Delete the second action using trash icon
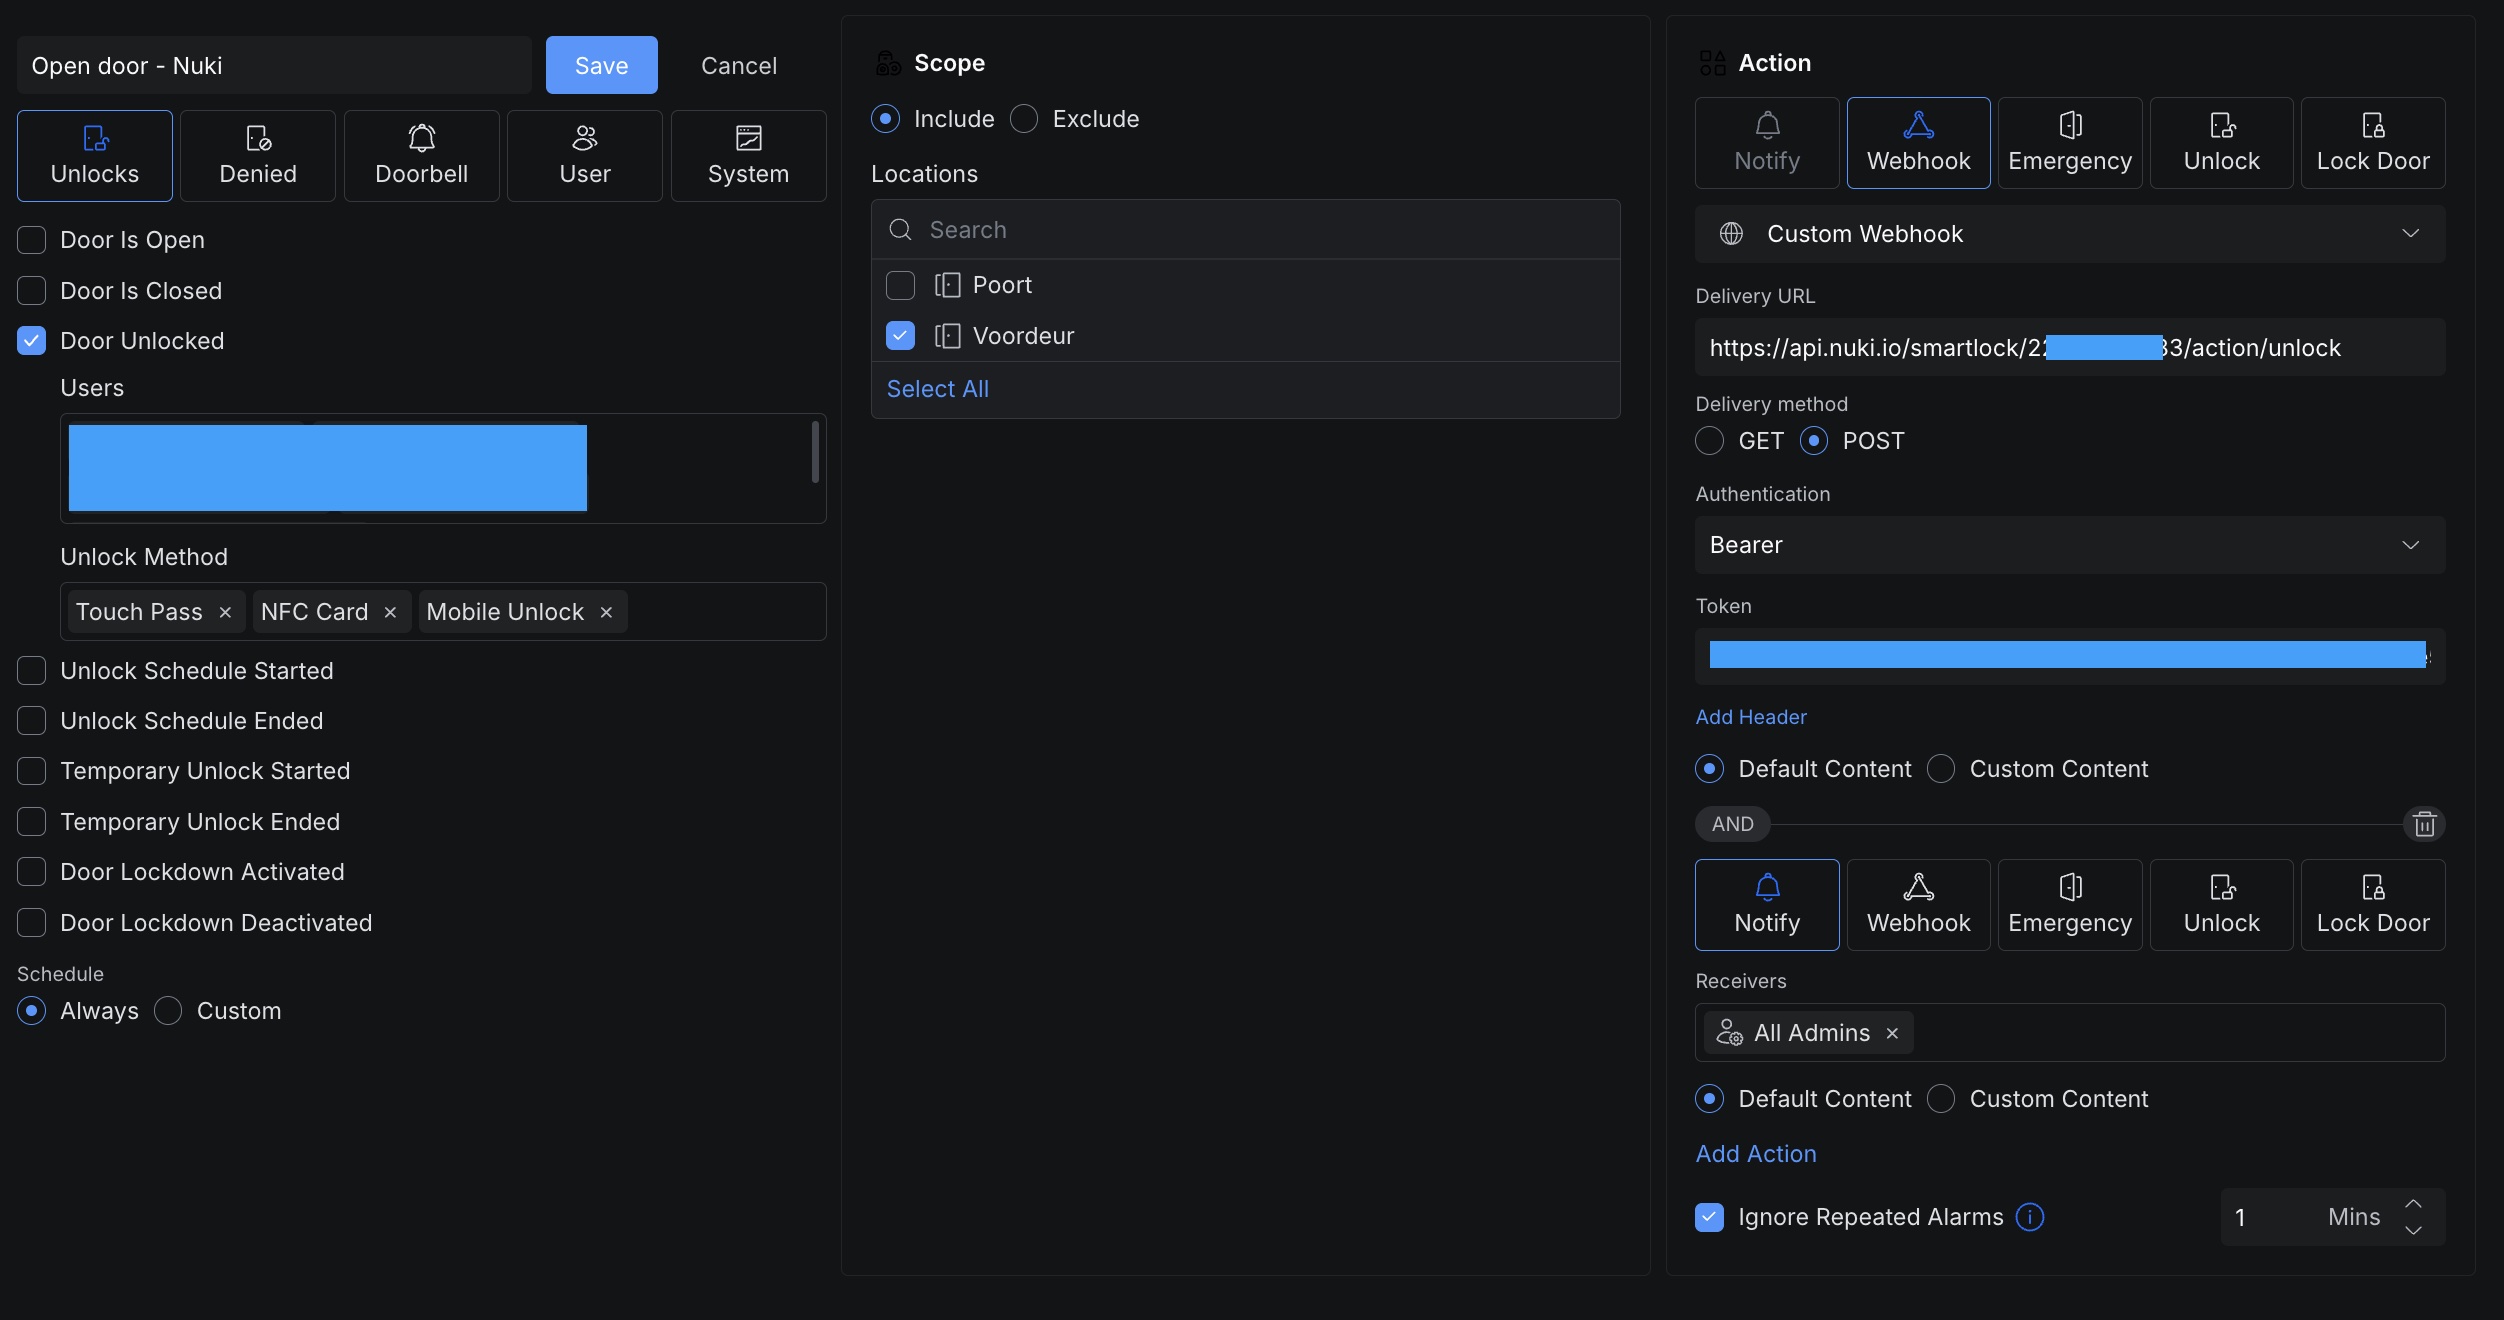Image resolution: width=2504 pixels, height=1320 pixels. click(2424, 824)
